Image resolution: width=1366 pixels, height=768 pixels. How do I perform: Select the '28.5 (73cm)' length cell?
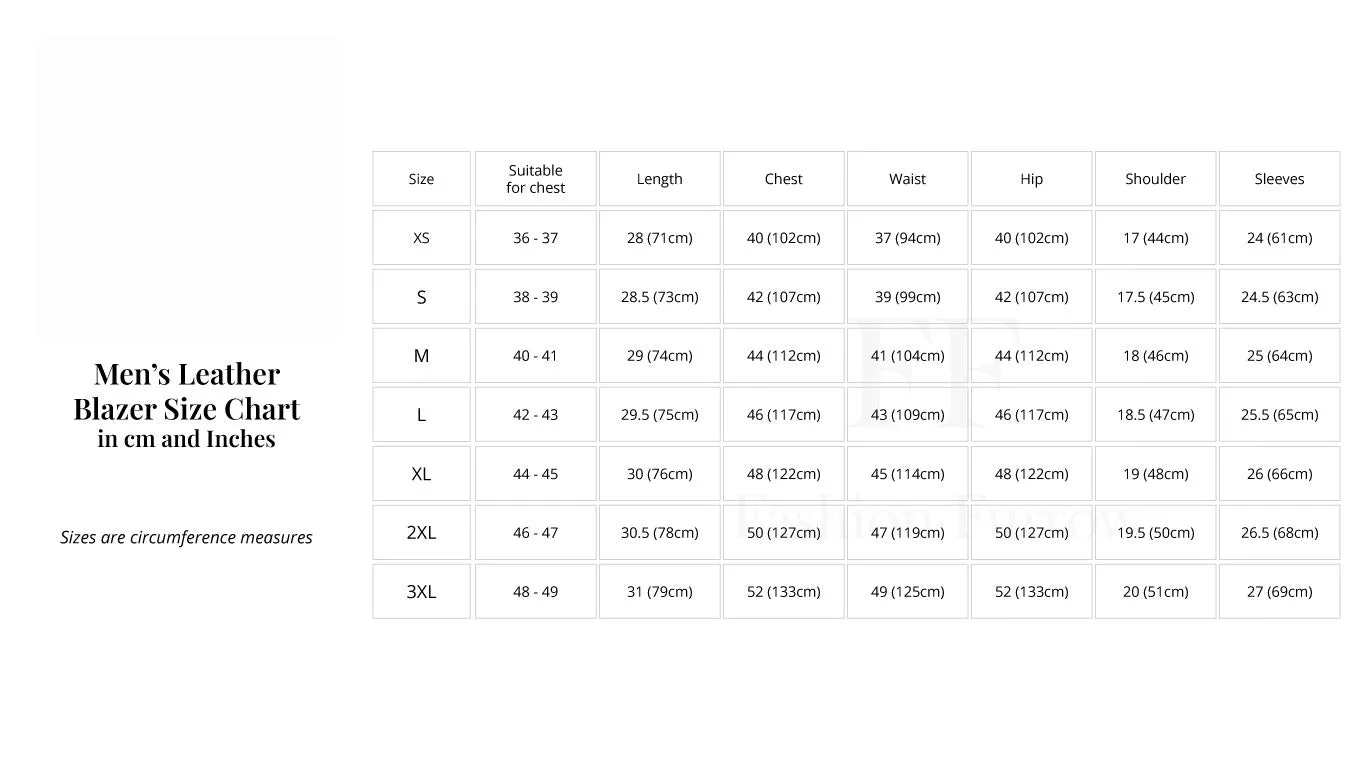coord(659,297)
